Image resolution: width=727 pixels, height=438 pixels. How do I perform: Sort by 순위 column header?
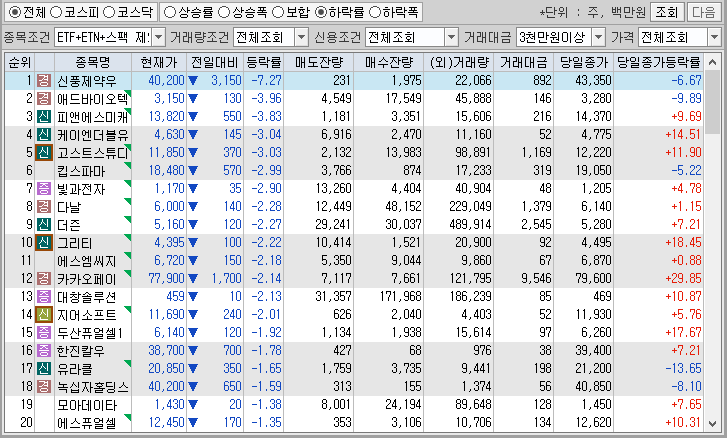[20, 62]
